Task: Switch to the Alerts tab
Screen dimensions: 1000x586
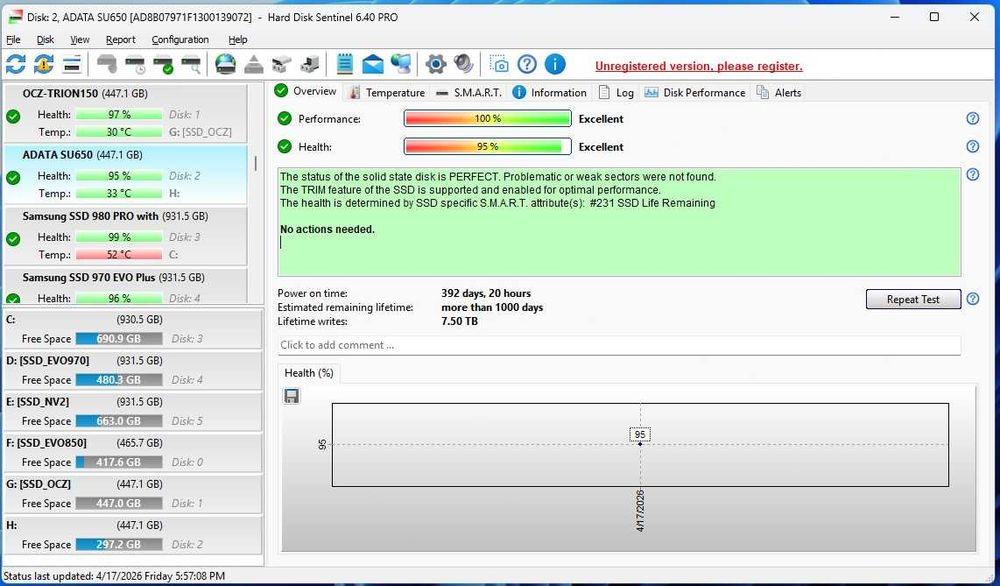Action: [x=779, y=92]
